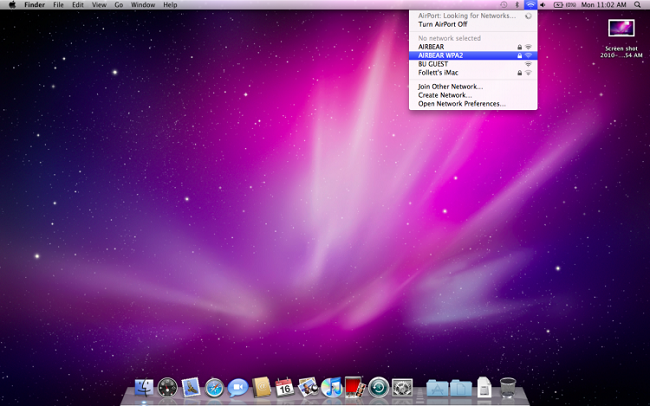Launch Photo Booth from the Dock
This screenshot has height=406, width=650.
(x=355, y=388)
